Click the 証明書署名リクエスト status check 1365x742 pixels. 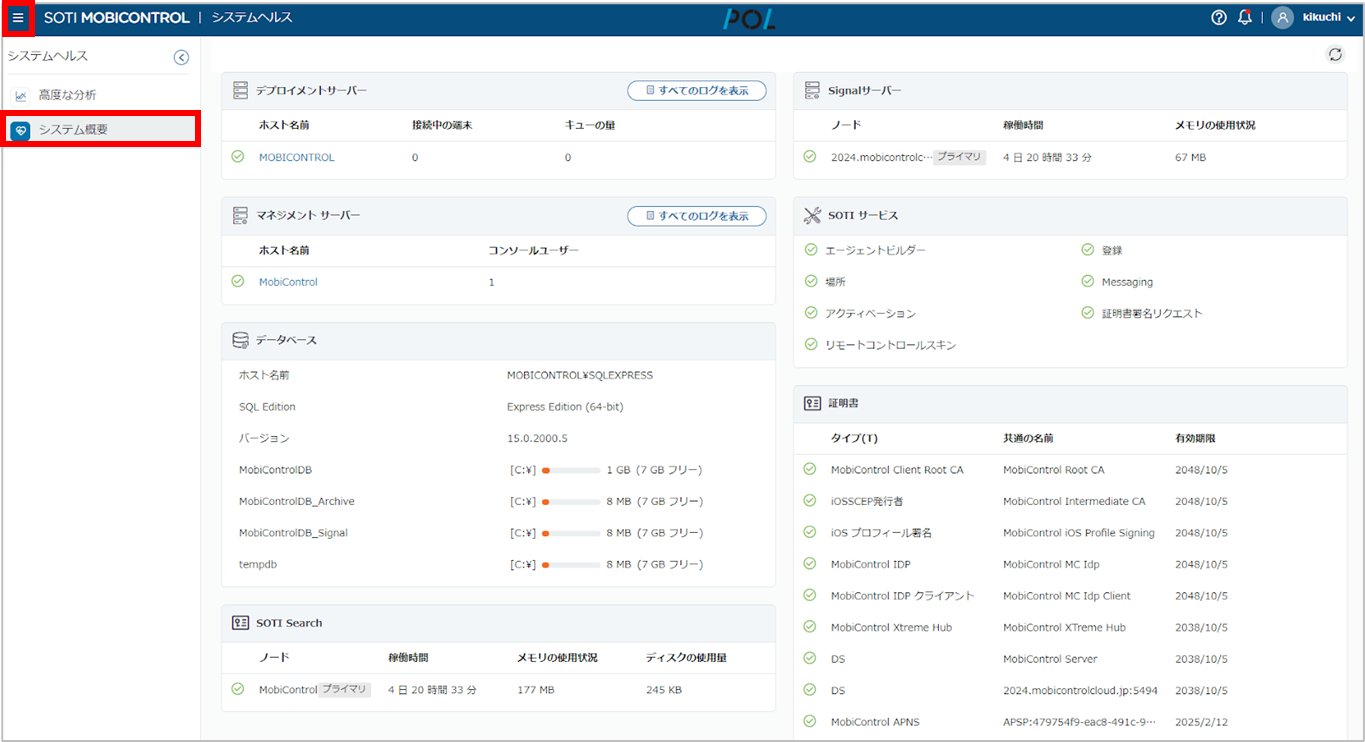(x=1088, y=313)
